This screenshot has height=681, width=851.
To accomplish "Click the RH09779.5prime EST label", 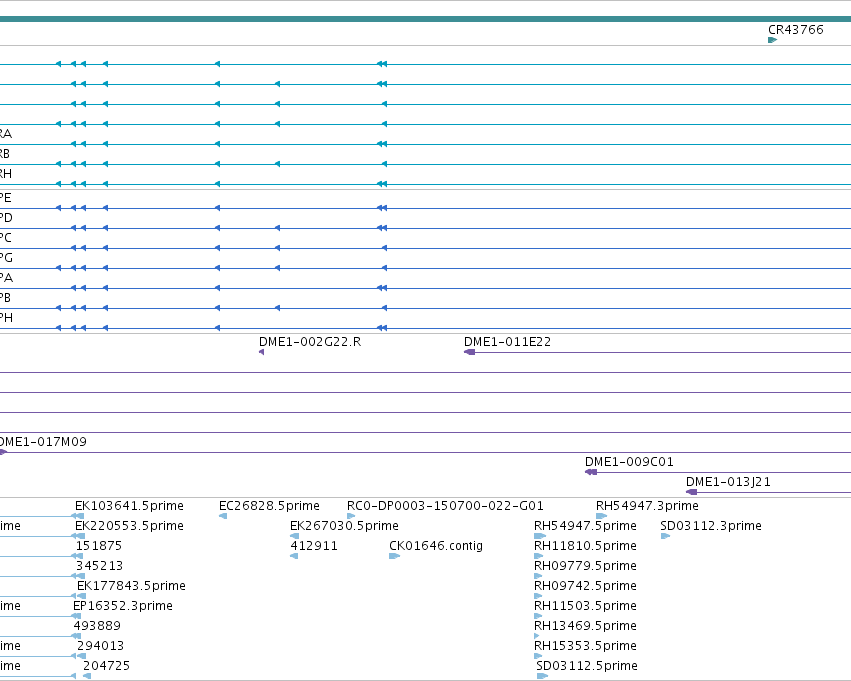I will coord(585,566).
